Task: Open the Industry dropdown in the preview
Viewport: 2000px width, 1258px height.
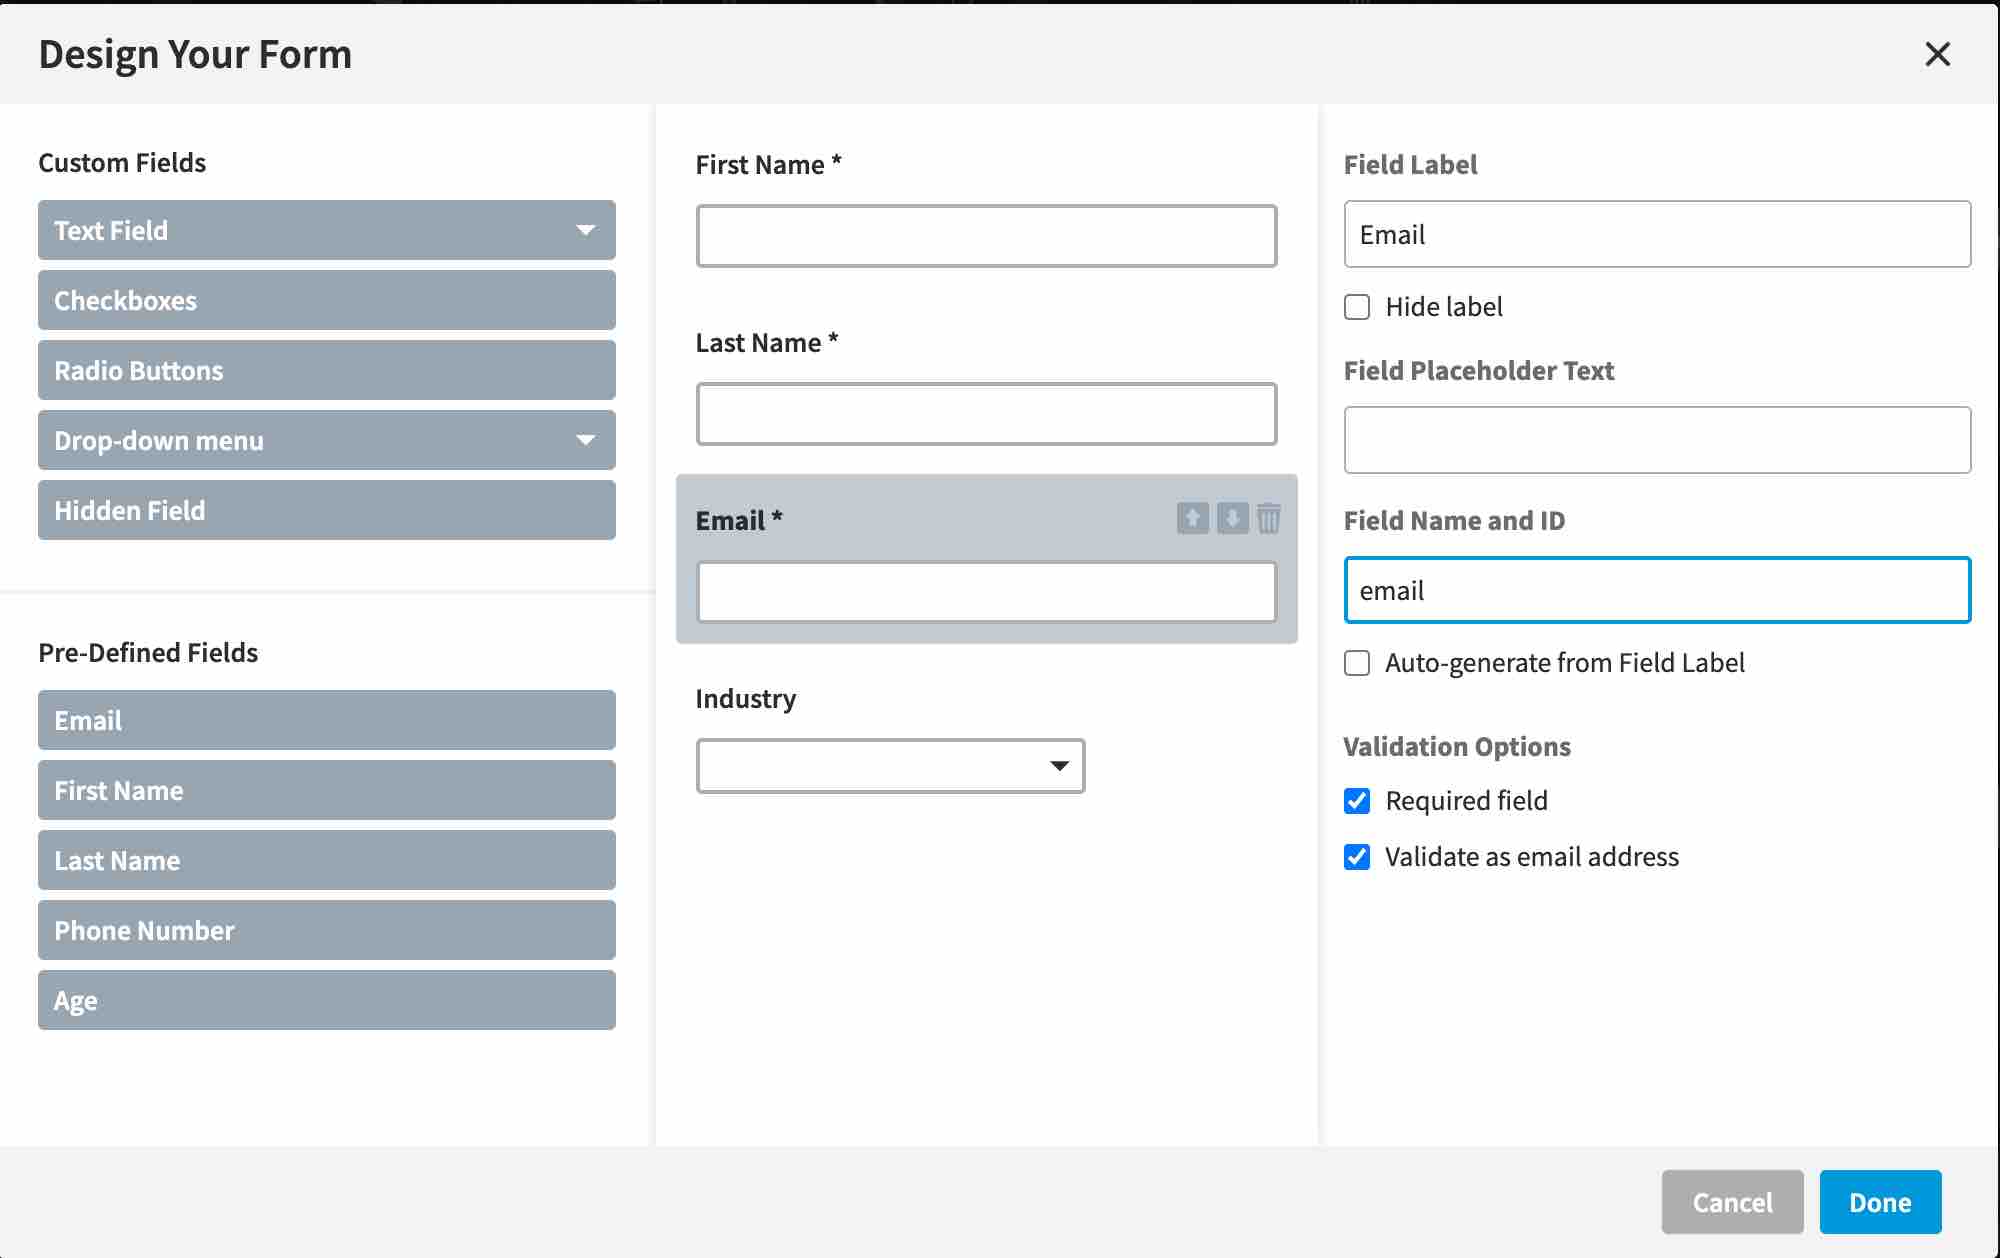Action: pyautogui.click(x=1058, y=765)
